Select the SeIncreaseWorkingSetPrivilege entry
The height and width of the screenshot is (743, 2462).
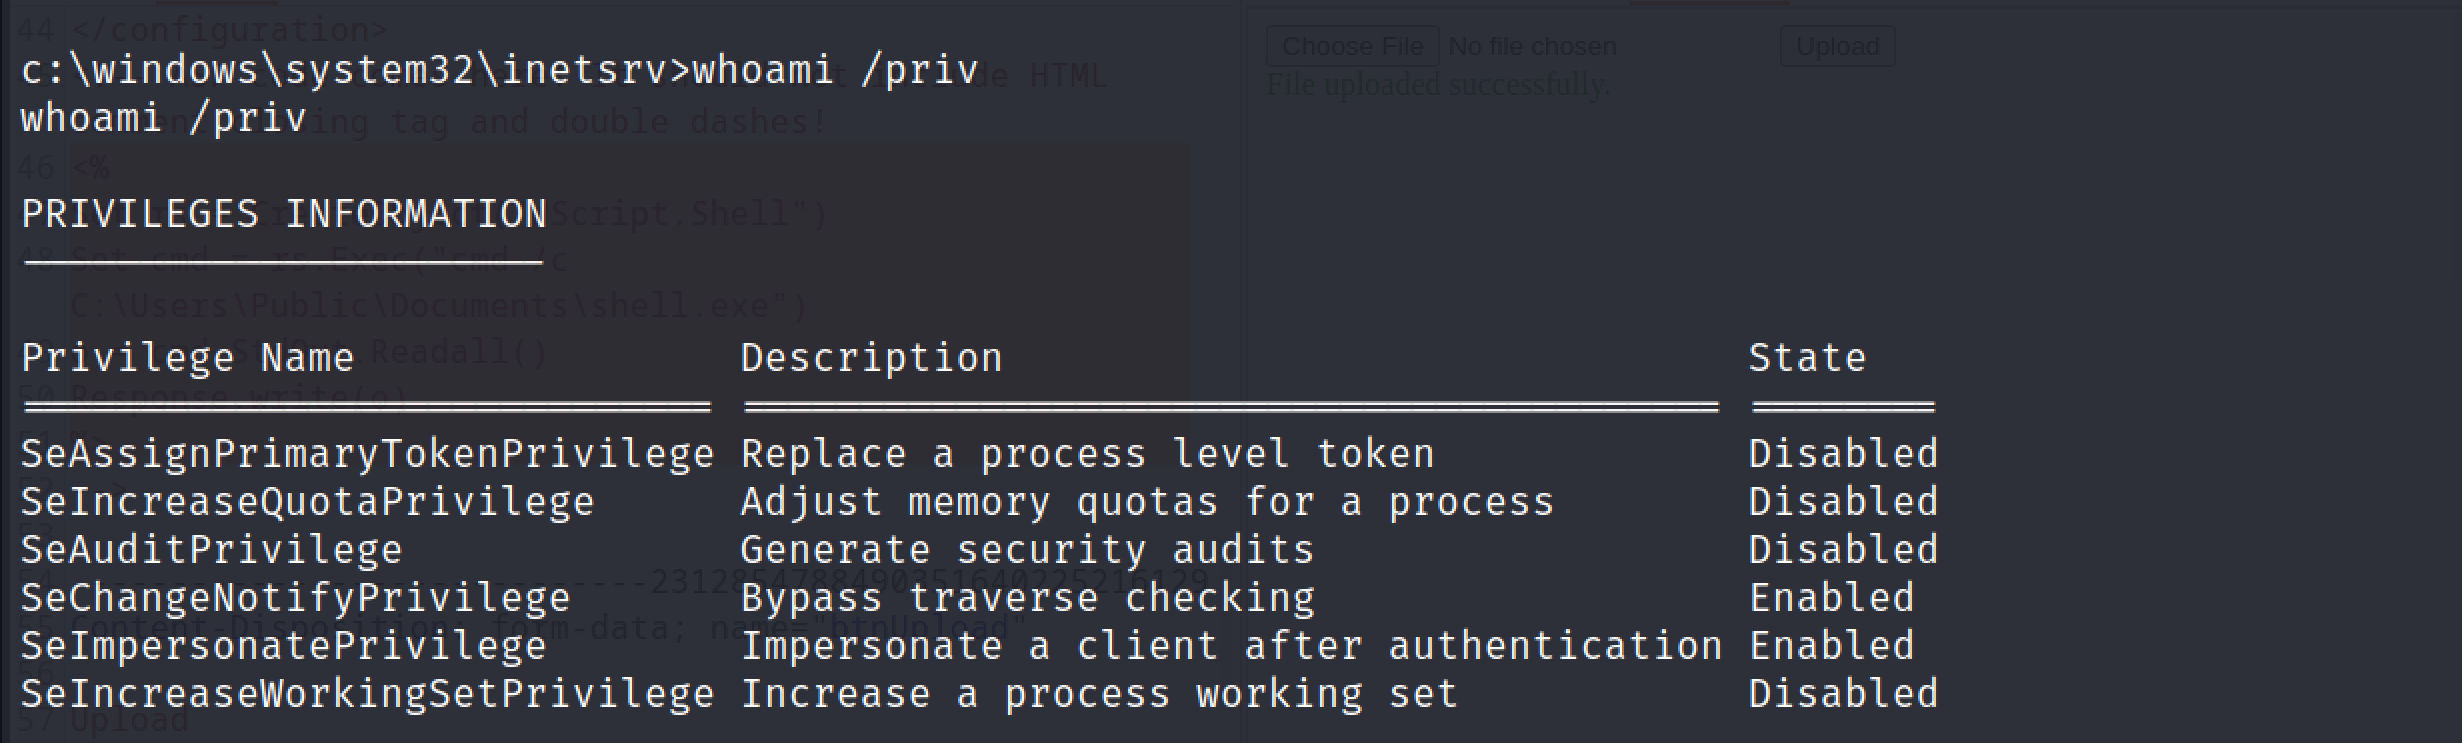click(x=368, y=694)
